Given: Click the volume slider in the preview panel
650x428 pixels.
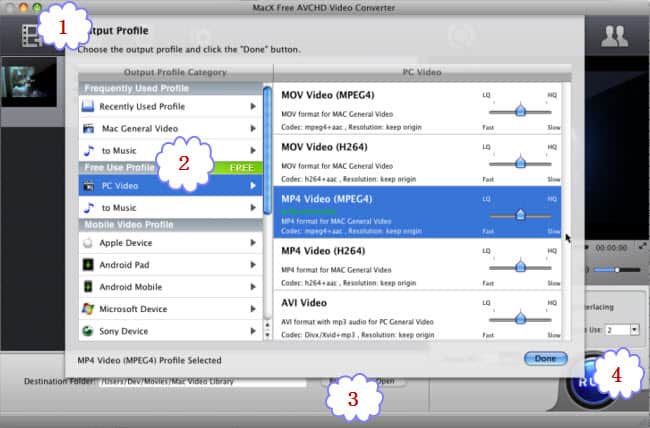Looking at the screenshot, I should pyautogui.click(x=617, y=270).
